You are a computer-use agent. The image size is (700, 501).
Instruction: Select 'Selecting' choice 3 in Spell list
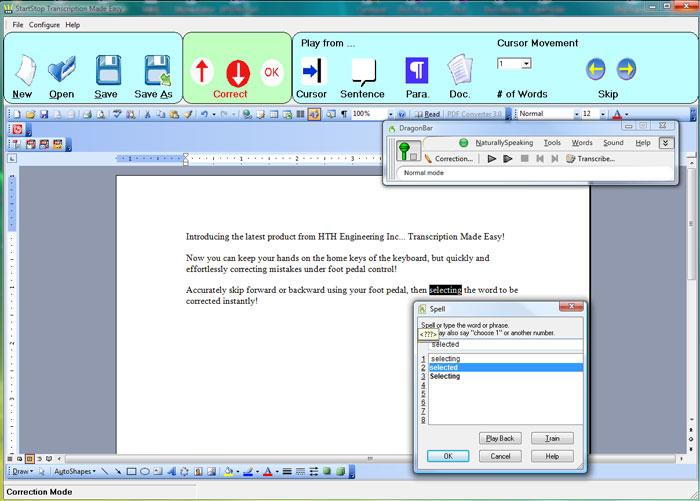click(505, 376)
